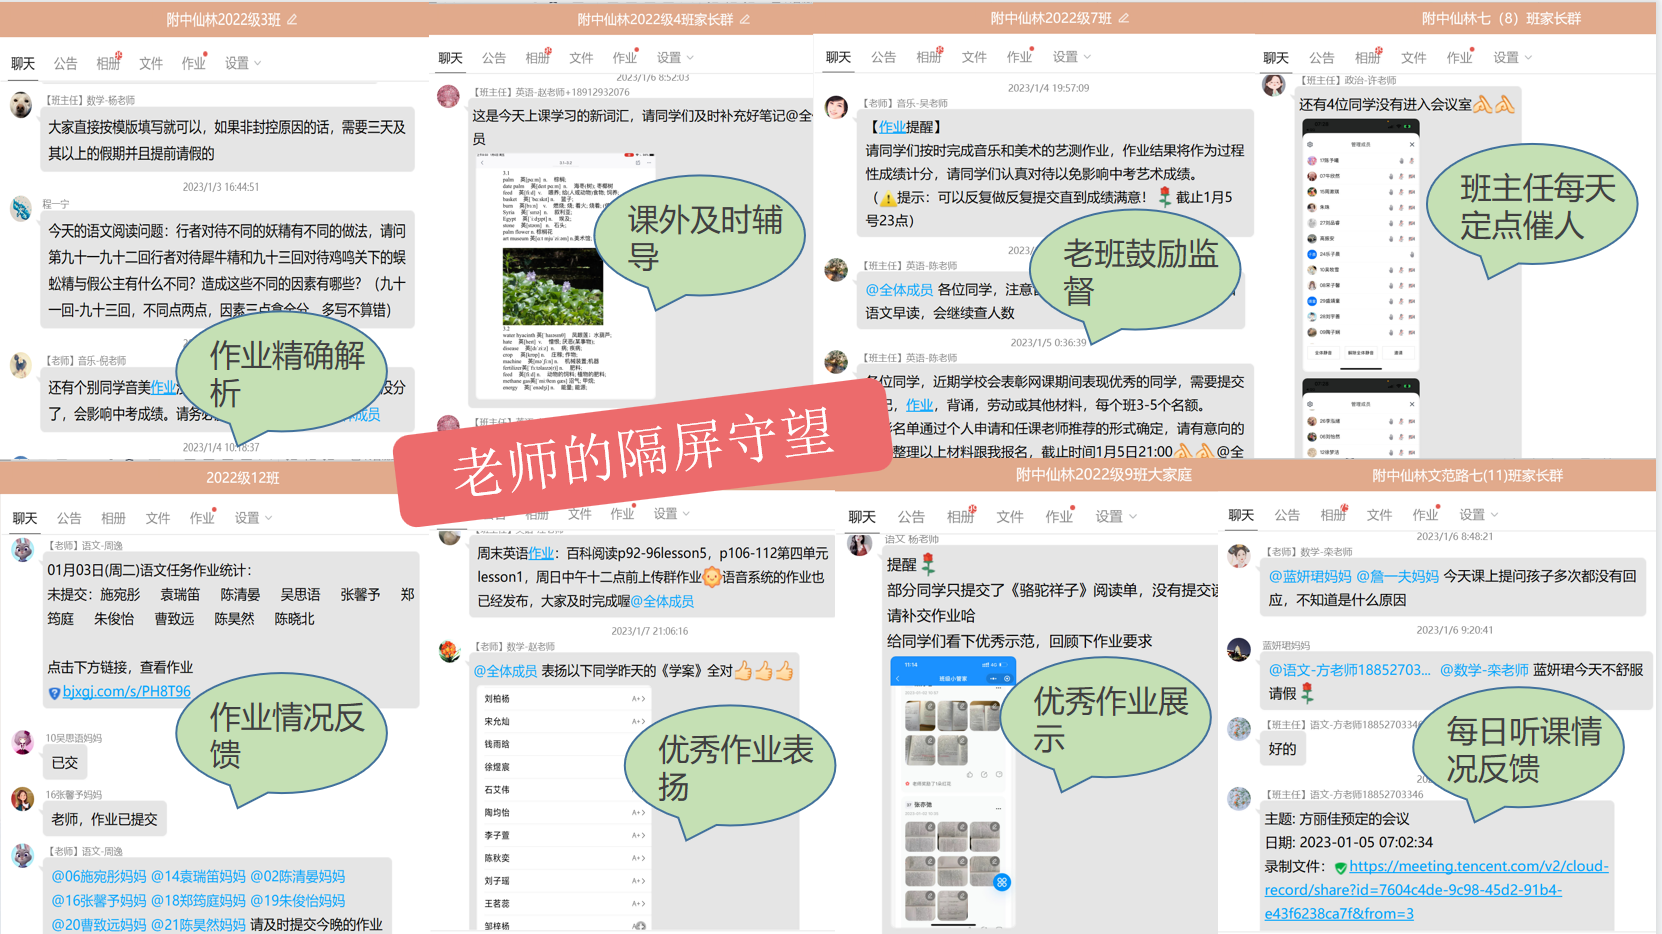
Task: Switch to the 公告 tab in 附中仙林2022级3班
Action: (66, 63)
